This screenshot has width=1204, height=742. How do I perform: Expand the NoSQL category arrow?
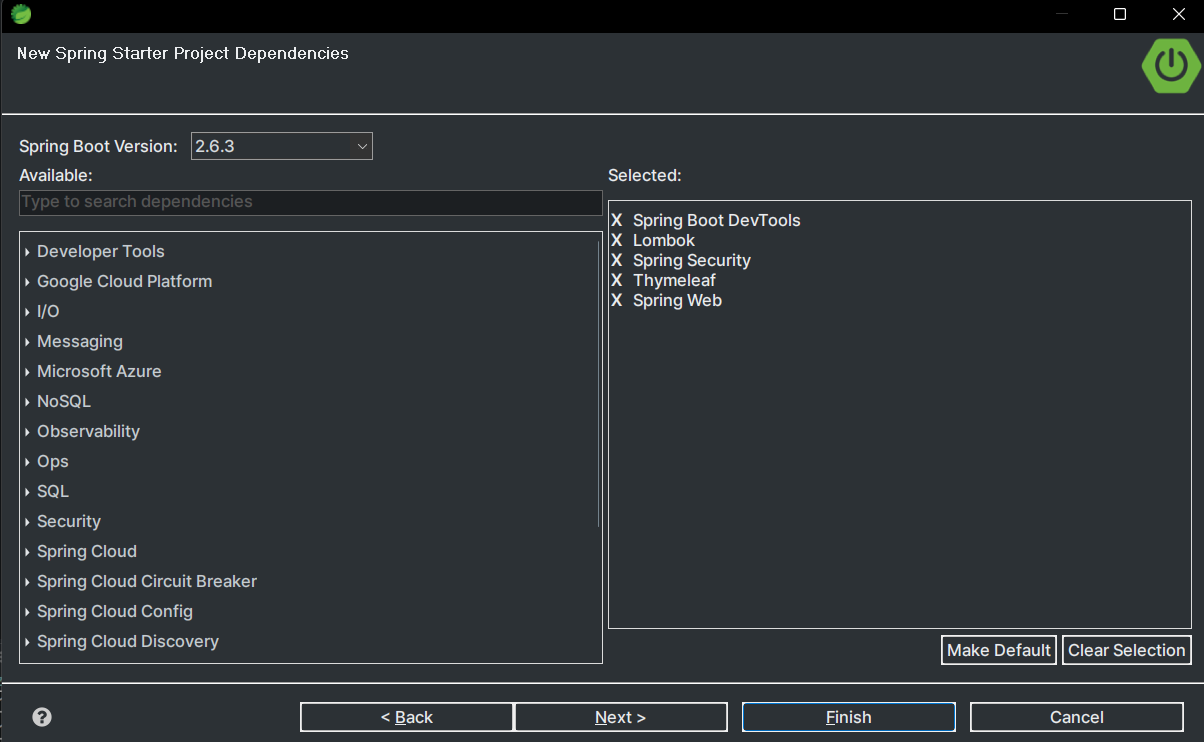tap(28, 402)
